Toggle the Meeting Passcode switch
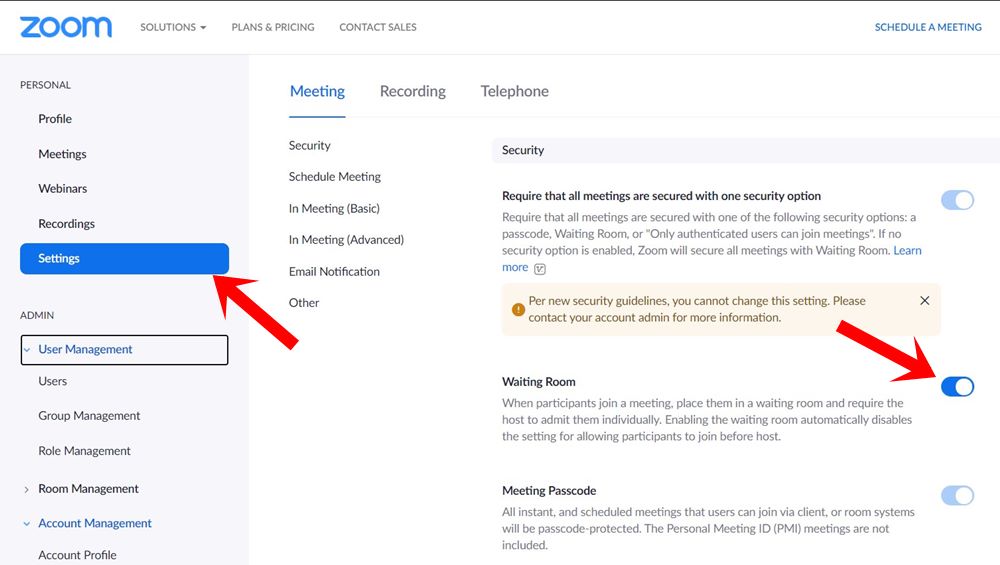Image resolution: width=1000 pixels, height=565 pixels. pos(957,495)
